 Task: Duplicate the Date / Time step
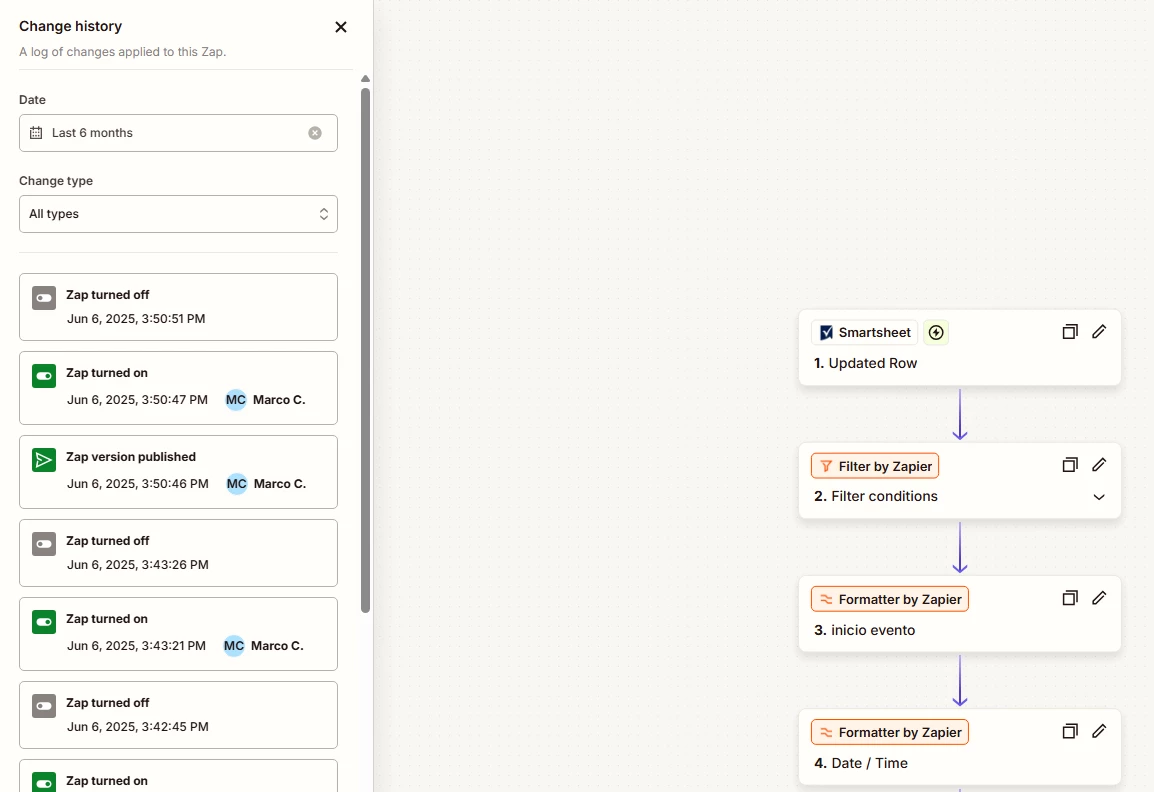click(x=1070, y=732)
